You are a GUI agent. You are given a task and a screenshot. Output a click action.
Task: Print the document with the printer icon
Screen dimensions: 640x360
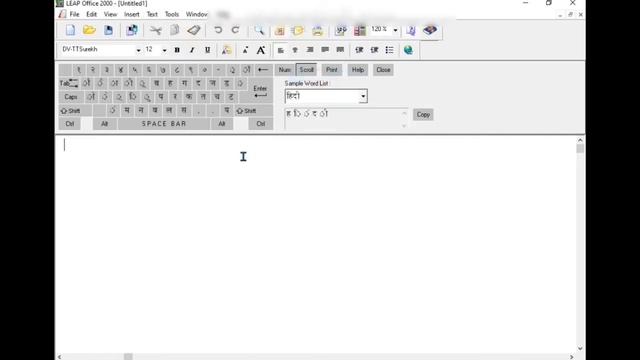(x=318, y=31)
